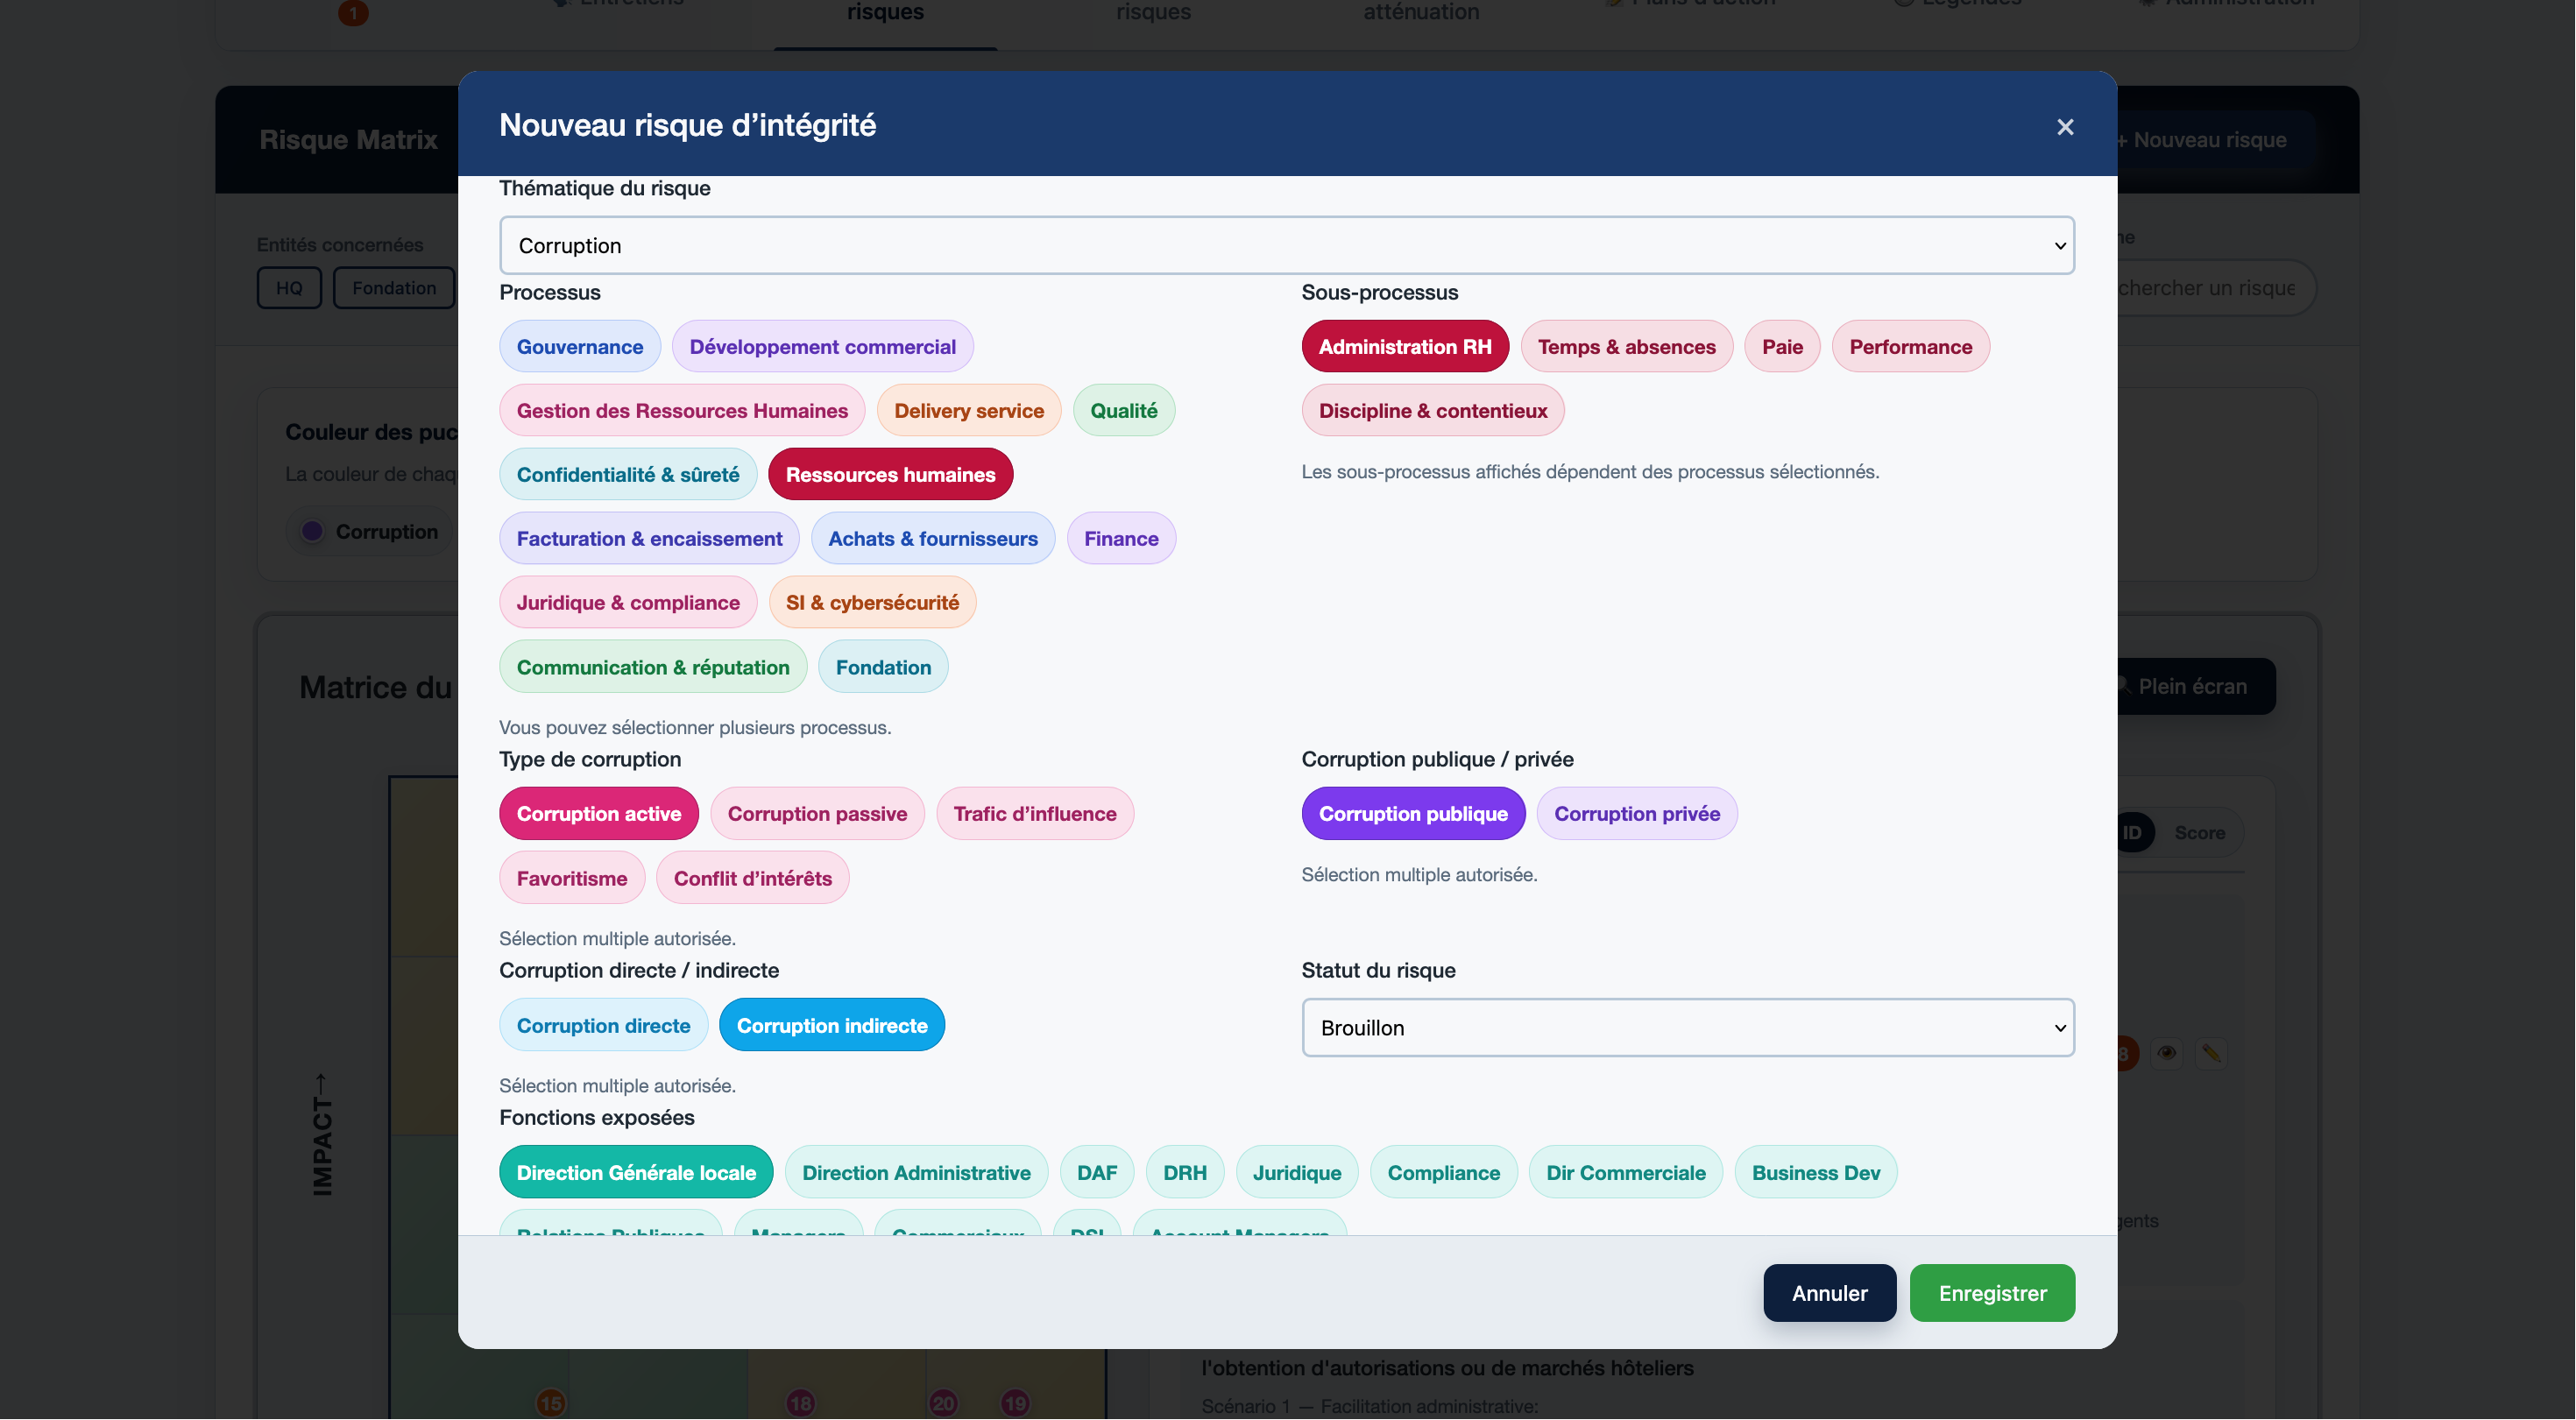Viewport: 2576px width, 1420px height.
Task: Click the Corruption legend color dot
Action: (312, 531)
